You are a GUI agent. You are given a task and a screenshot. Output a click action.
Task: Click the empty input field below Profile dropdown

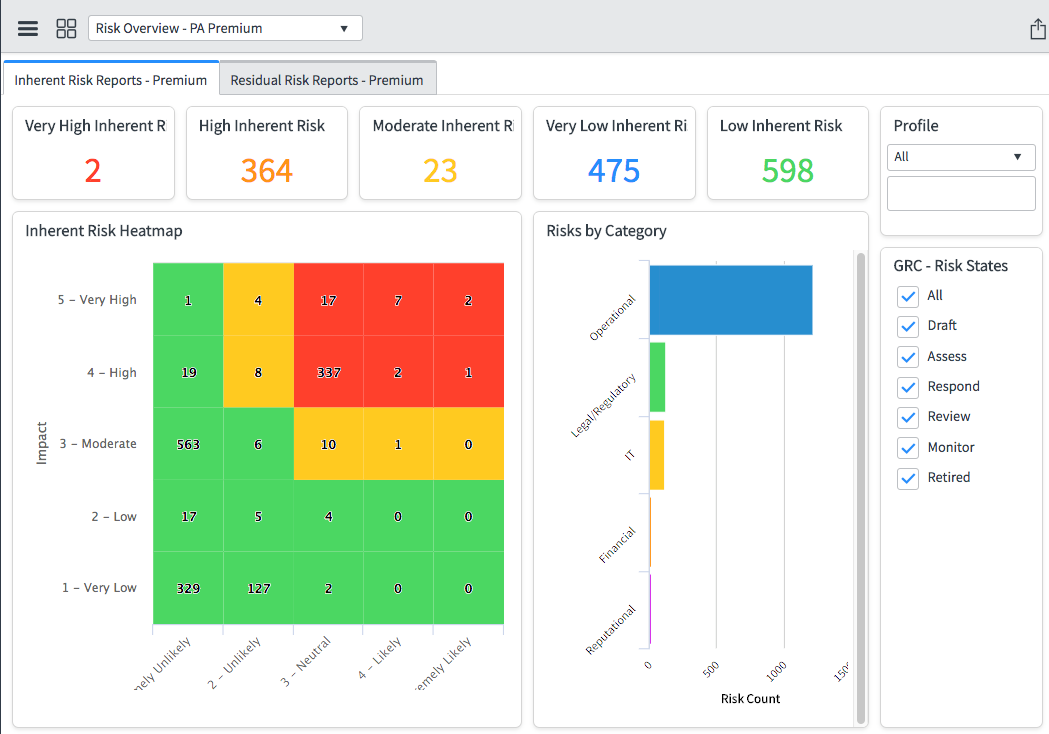[960, 192]
